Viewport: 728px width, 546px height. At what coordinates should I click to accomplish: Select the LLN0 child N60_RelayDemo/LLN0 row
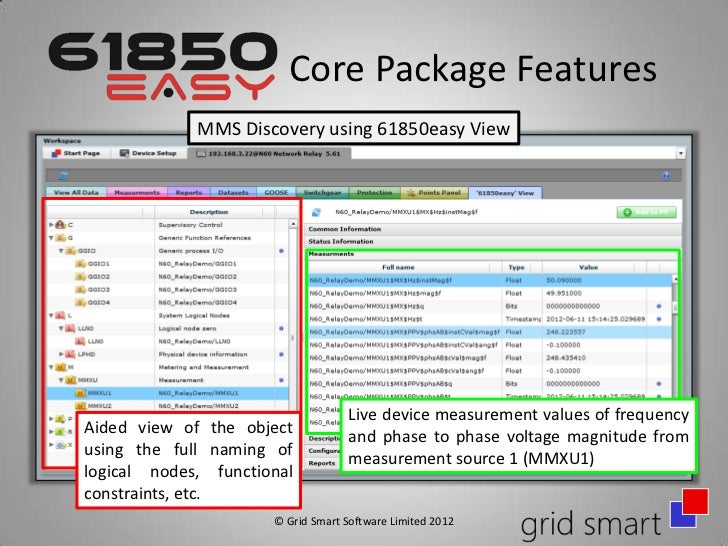click(x=168, y=341)
